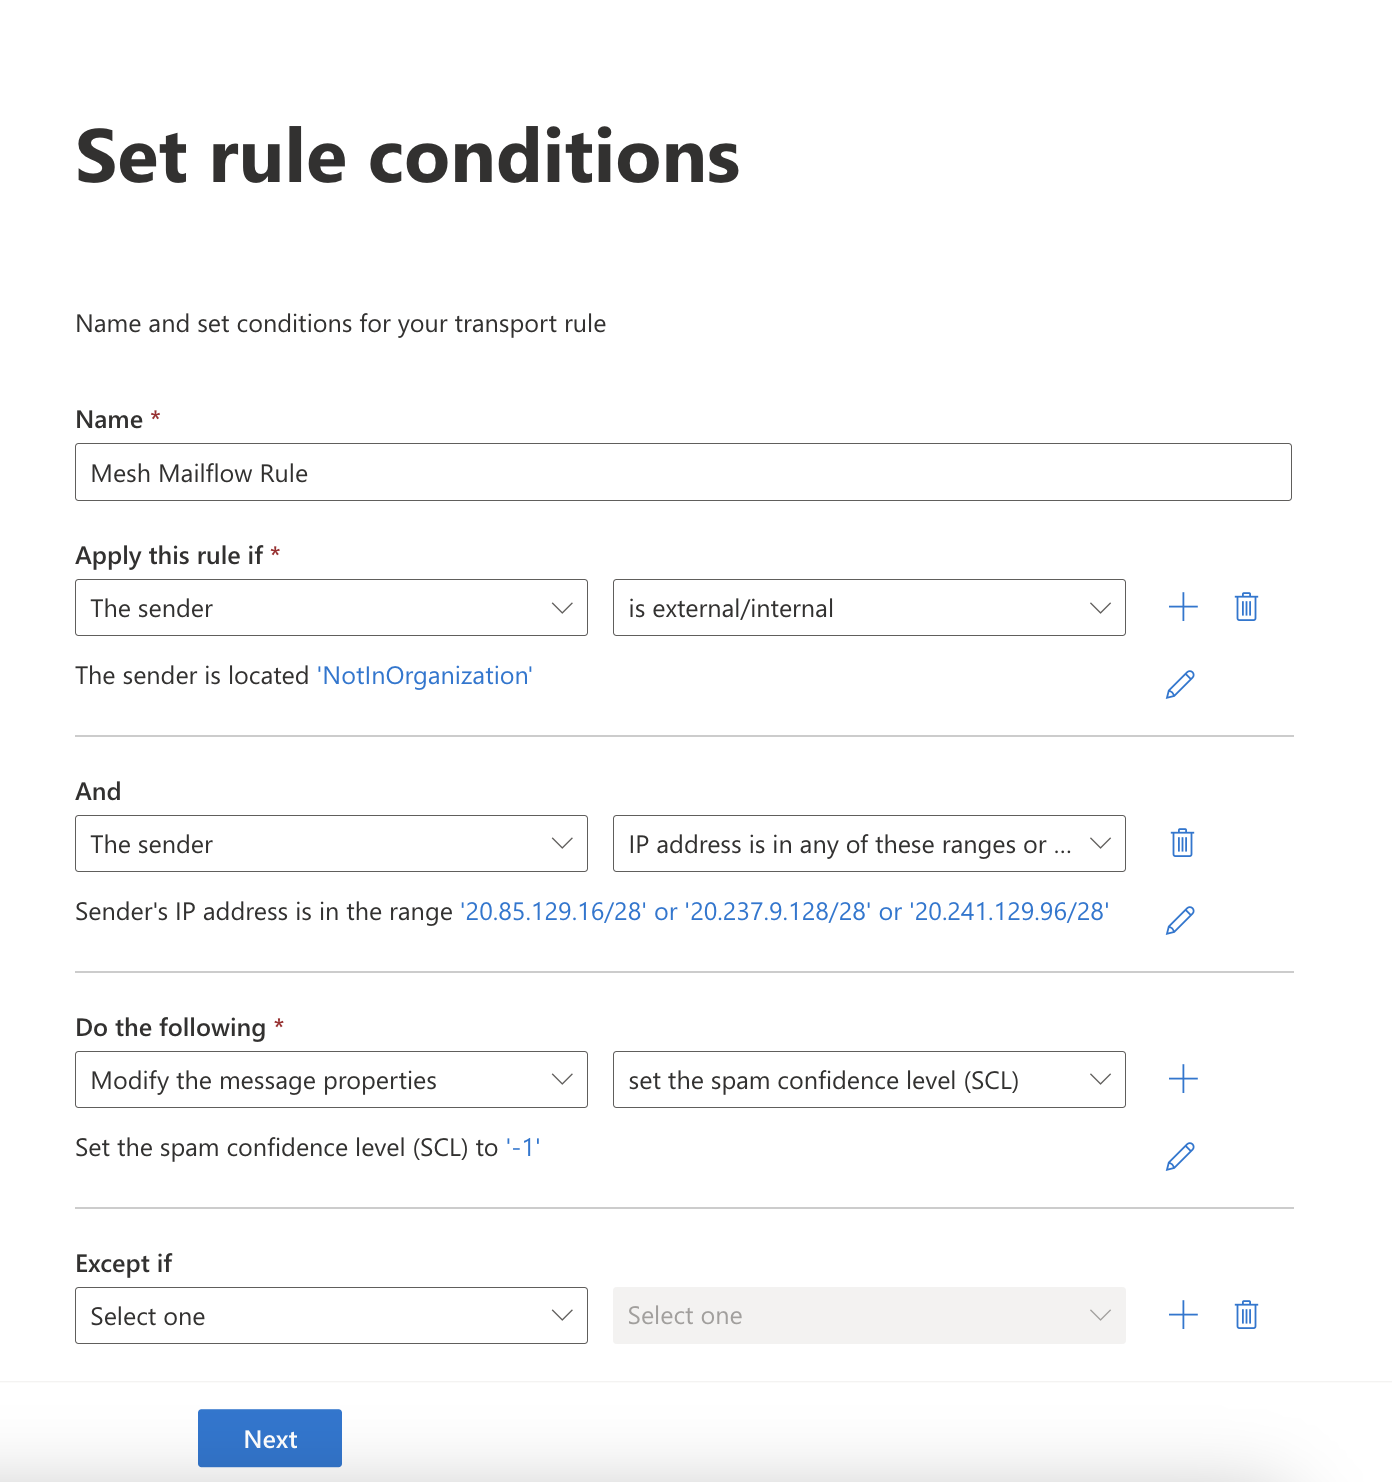Expand the IP address ranges condition dropdown
This screenshot has height=1482, width=1392.
[869, 844]
